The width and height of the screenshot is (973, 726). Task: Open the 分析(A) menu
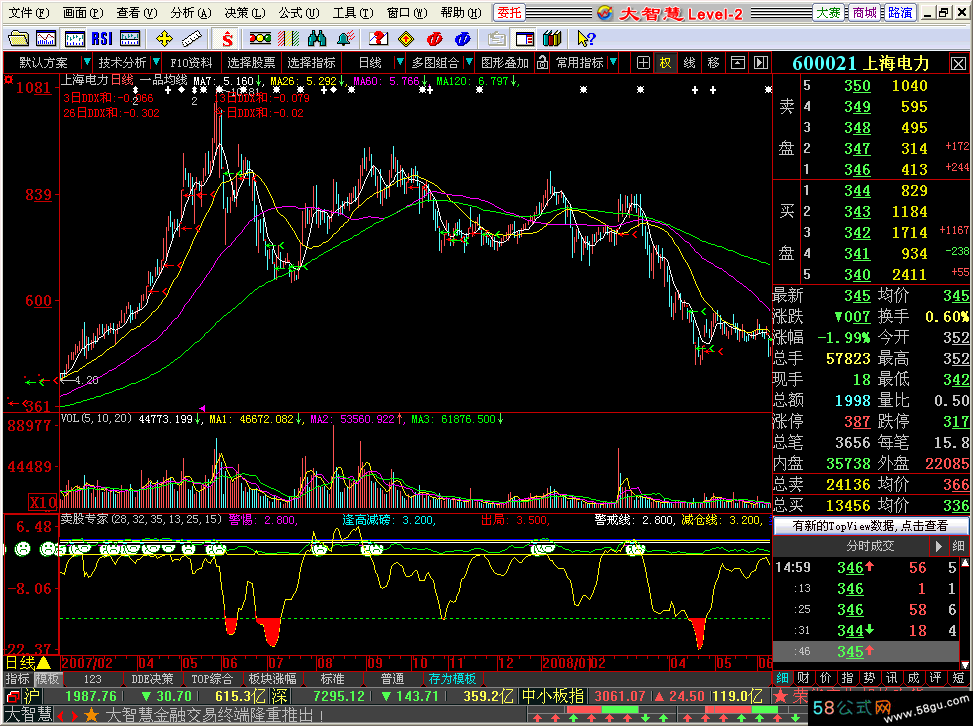pyautogui.click(x=191, y=13)
